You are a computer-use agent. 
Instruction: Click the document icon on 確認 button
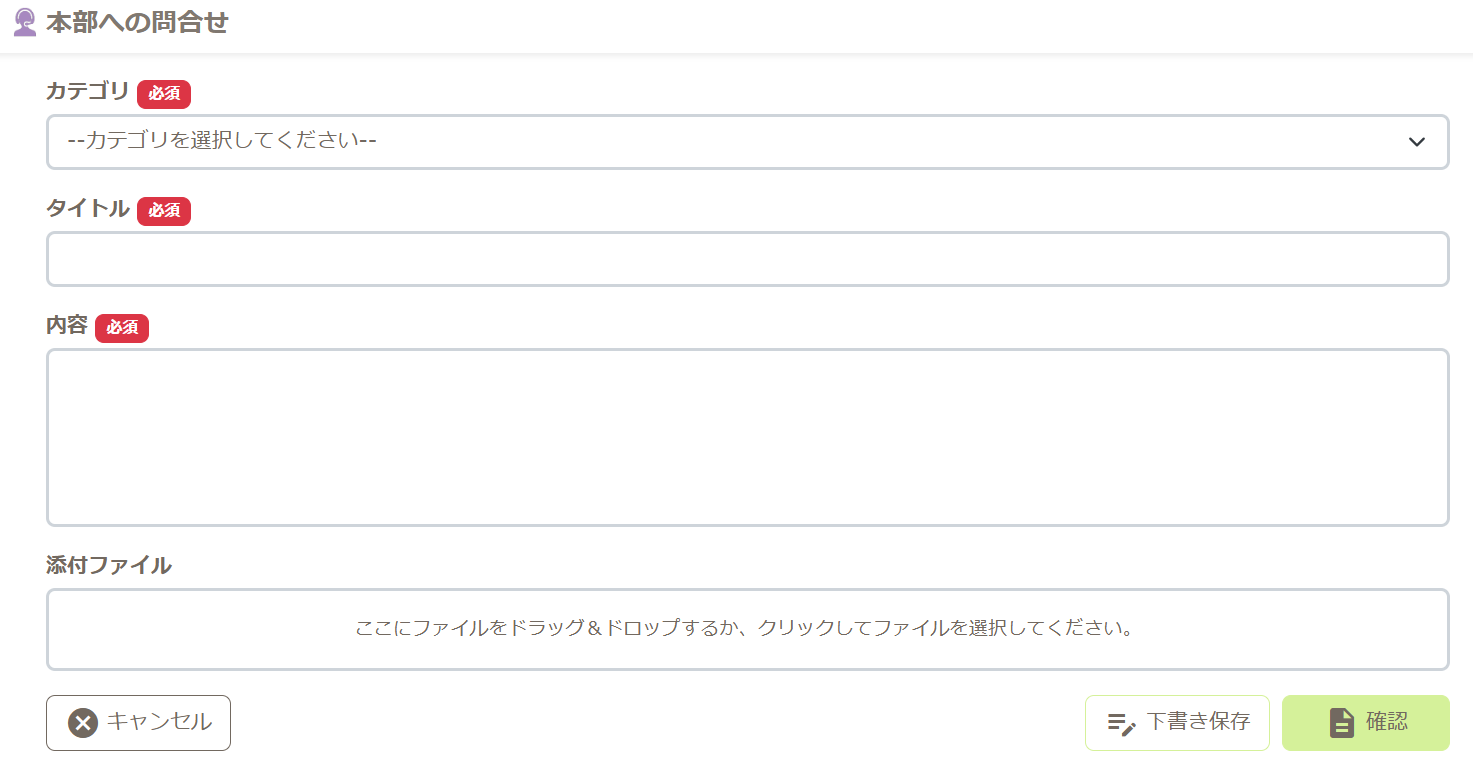pyautogui.click(x=1341, y=722)
